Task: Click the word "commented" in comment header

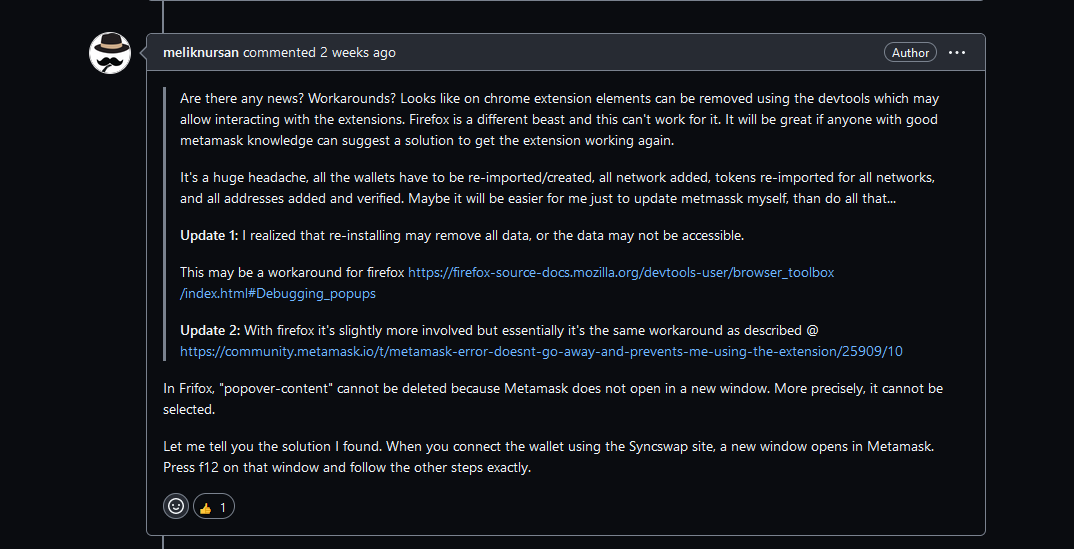Action: 279,53
